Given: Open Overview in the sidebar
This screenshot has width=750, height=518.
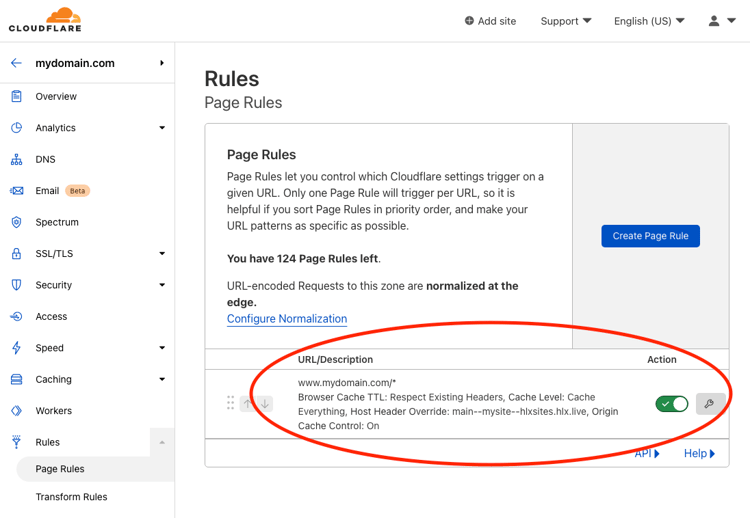Looking at the screenshot, I should pyautogui.click(x=56, y=97).
